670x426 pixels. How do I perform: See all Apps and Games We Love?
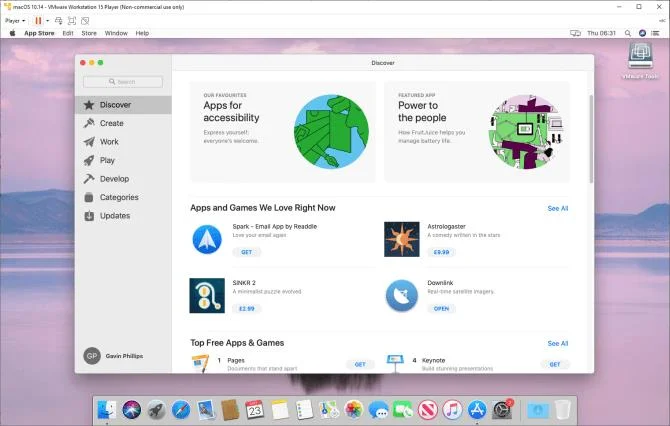(558, 209)
